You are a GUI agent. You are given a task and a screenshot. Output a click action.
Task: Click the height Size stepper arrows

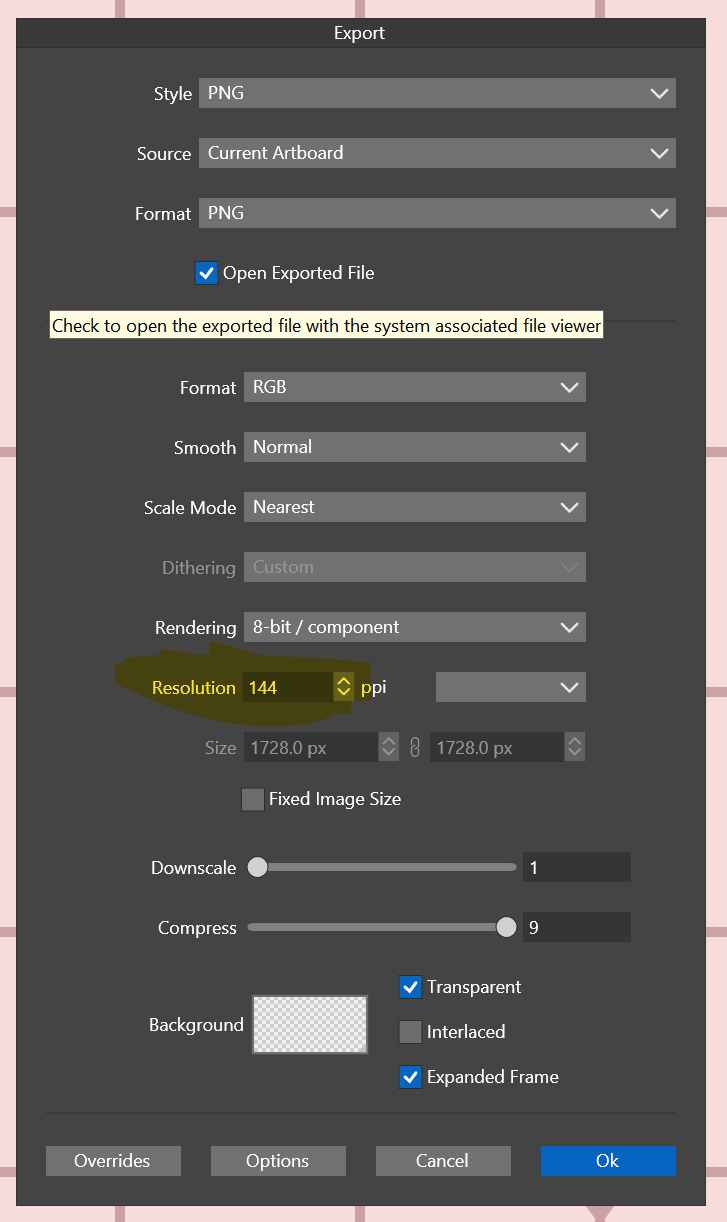pyautogui.click(x=574, y=747)
